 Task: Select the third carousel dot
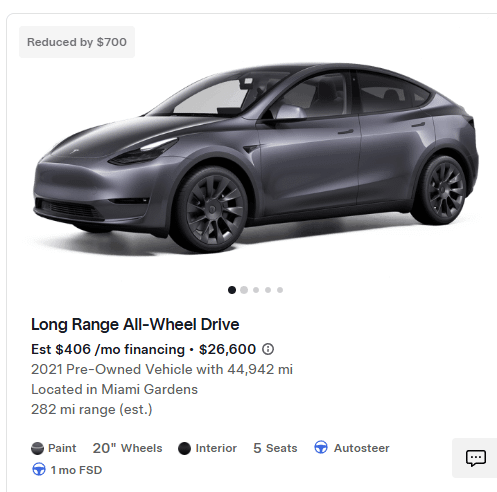tap(256, 290)
